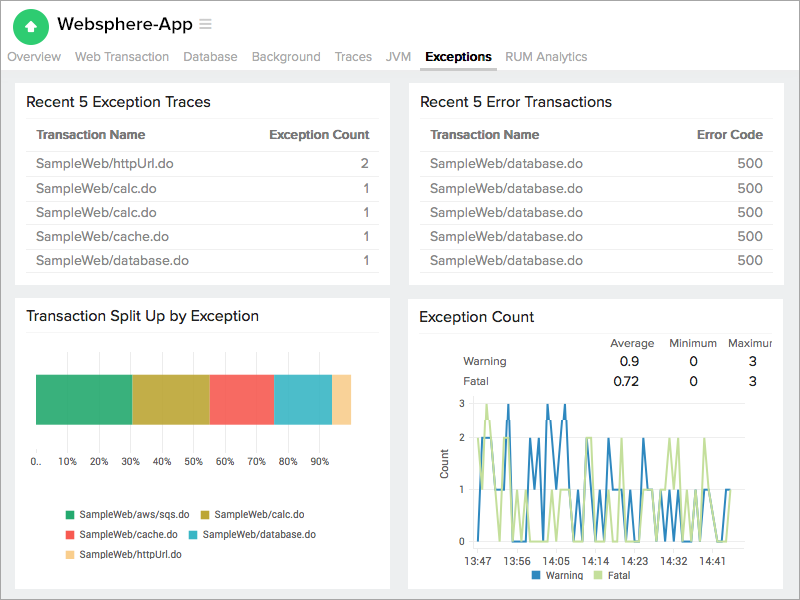The image size is (800, 600).
Task: Switch to the JVM tab
Action: (x=398, y=57)
